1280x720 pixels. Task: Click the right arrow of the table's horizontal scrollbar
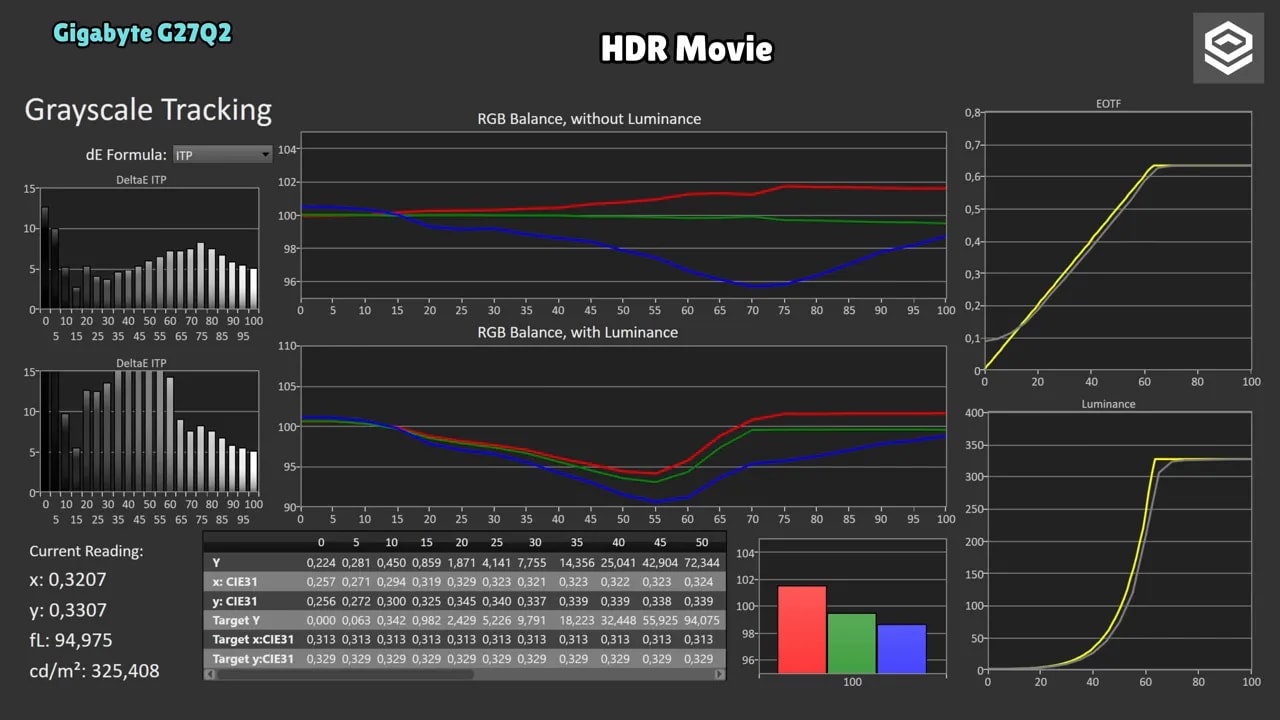click(x=720, y=675)
